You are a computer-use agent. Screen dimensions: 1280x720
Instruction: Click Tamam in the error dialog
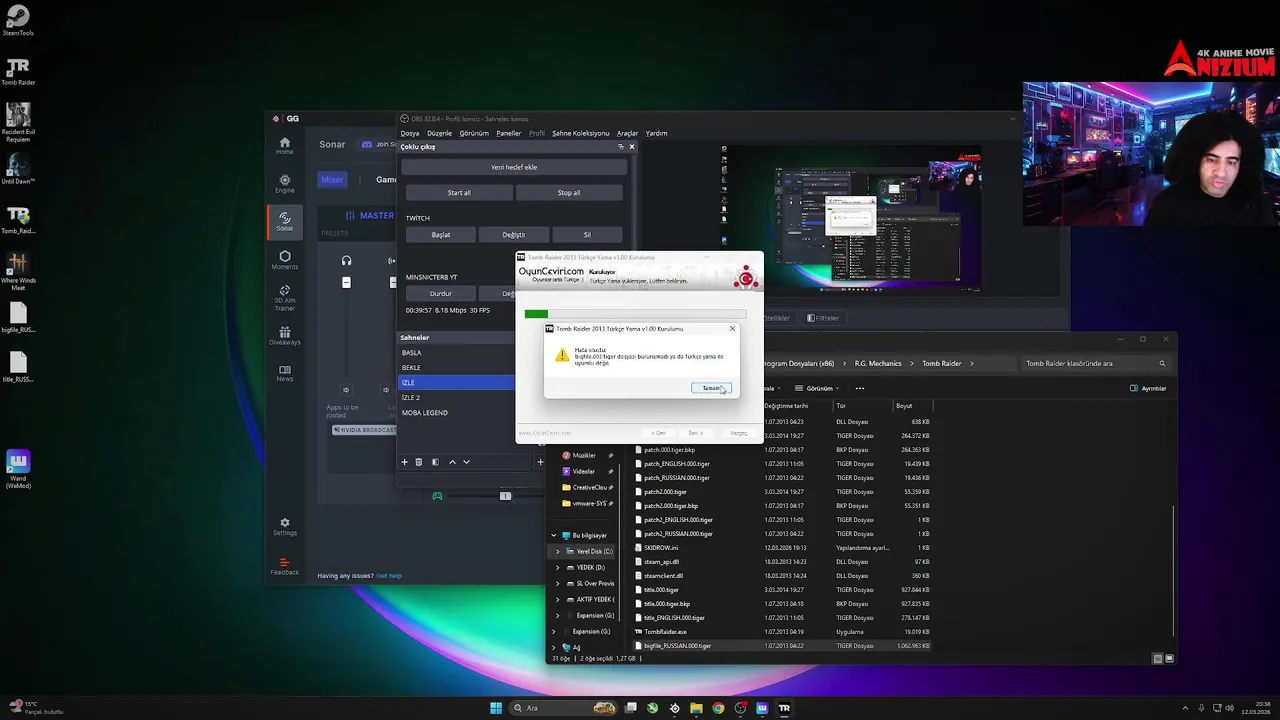pos(711,388)
